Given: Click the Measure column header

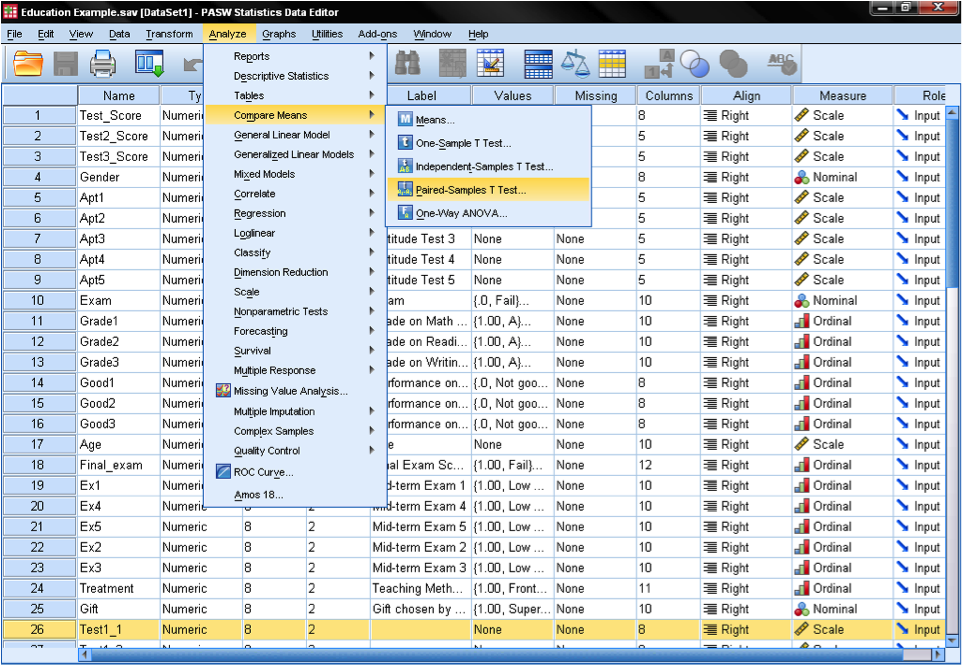Looking at the screenshot, I should [x=842, y=96].
